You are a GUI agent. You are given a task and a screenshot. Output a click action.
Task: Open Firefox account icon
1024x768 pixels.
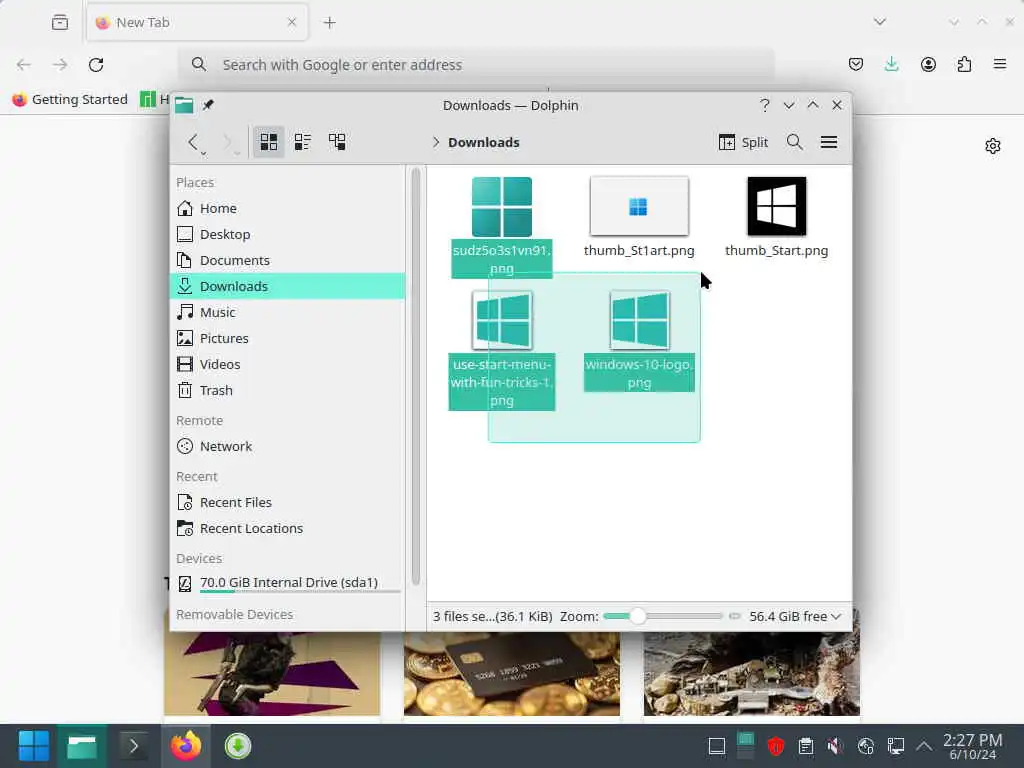coord(928,64)
